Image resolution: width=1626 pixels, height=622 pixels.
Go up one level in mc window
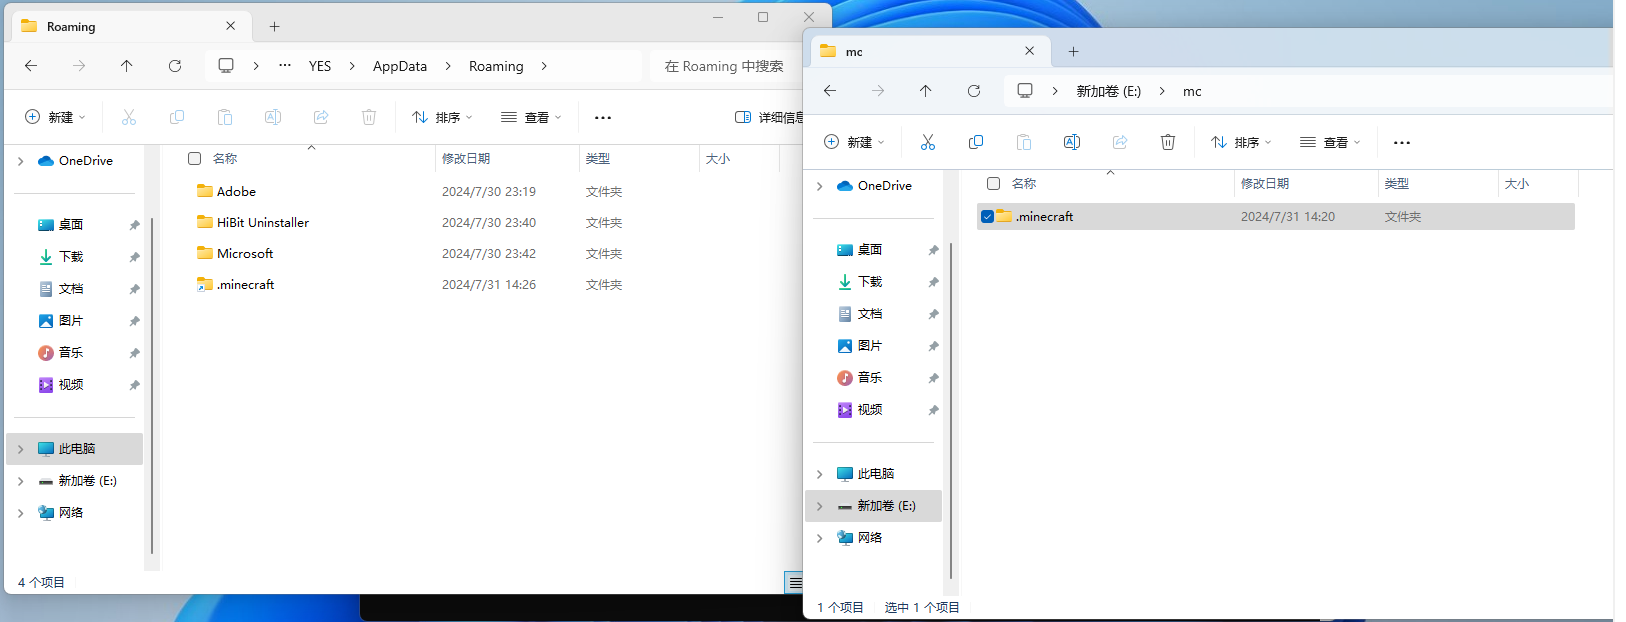click(925, 91)
